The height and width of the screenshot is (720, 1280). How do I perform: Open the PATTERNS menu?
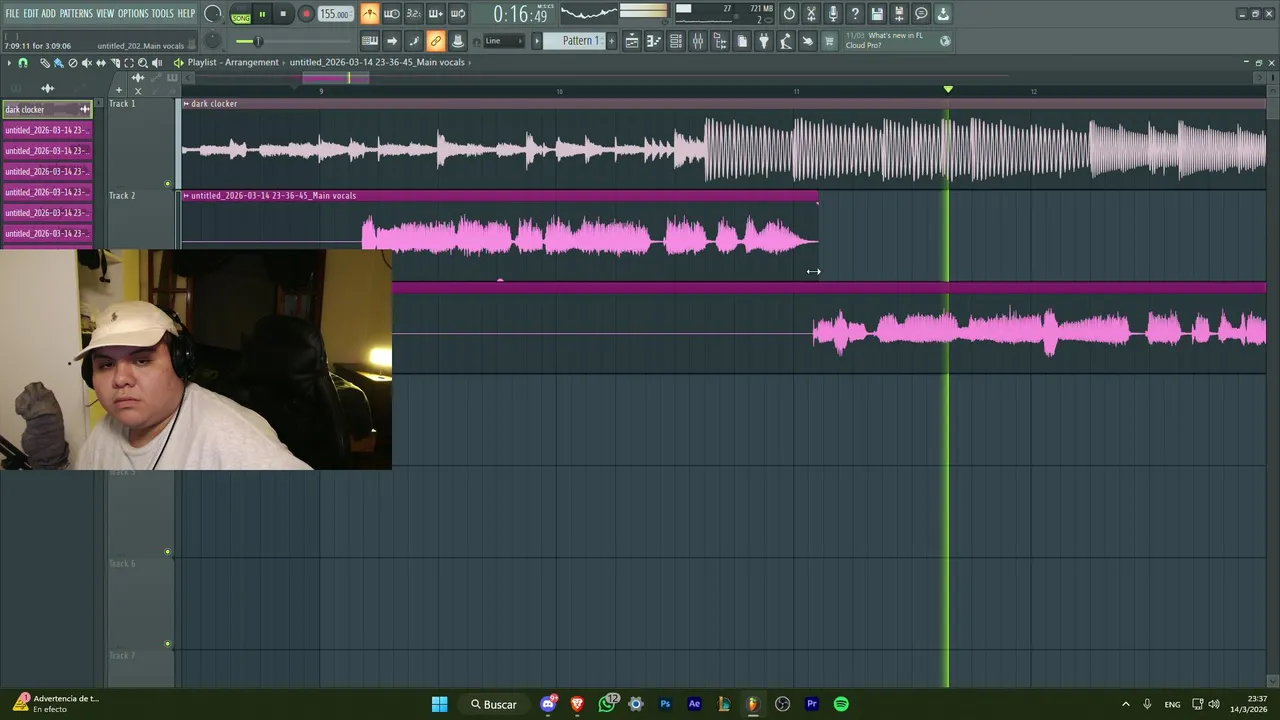tap(76, 13)
